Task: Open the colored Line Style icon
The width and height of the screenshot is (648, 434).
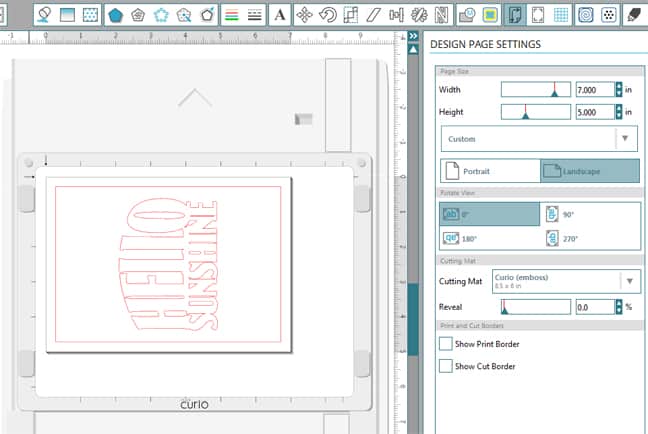Action: (x=232, y=15)
